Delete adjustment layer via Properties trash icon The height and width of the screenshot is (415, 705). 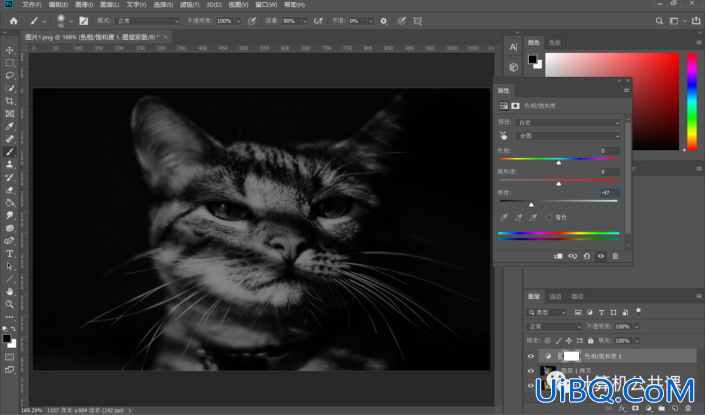[x=615, y=256]
